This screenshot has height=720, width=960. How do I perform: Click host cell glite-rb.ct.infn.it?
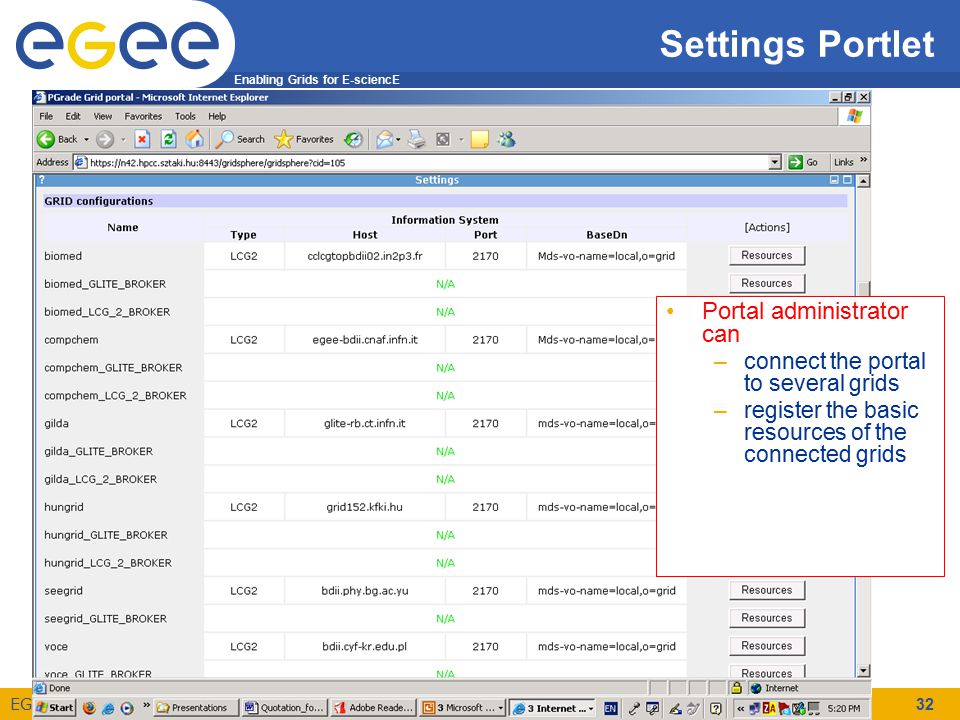point(365,423)
